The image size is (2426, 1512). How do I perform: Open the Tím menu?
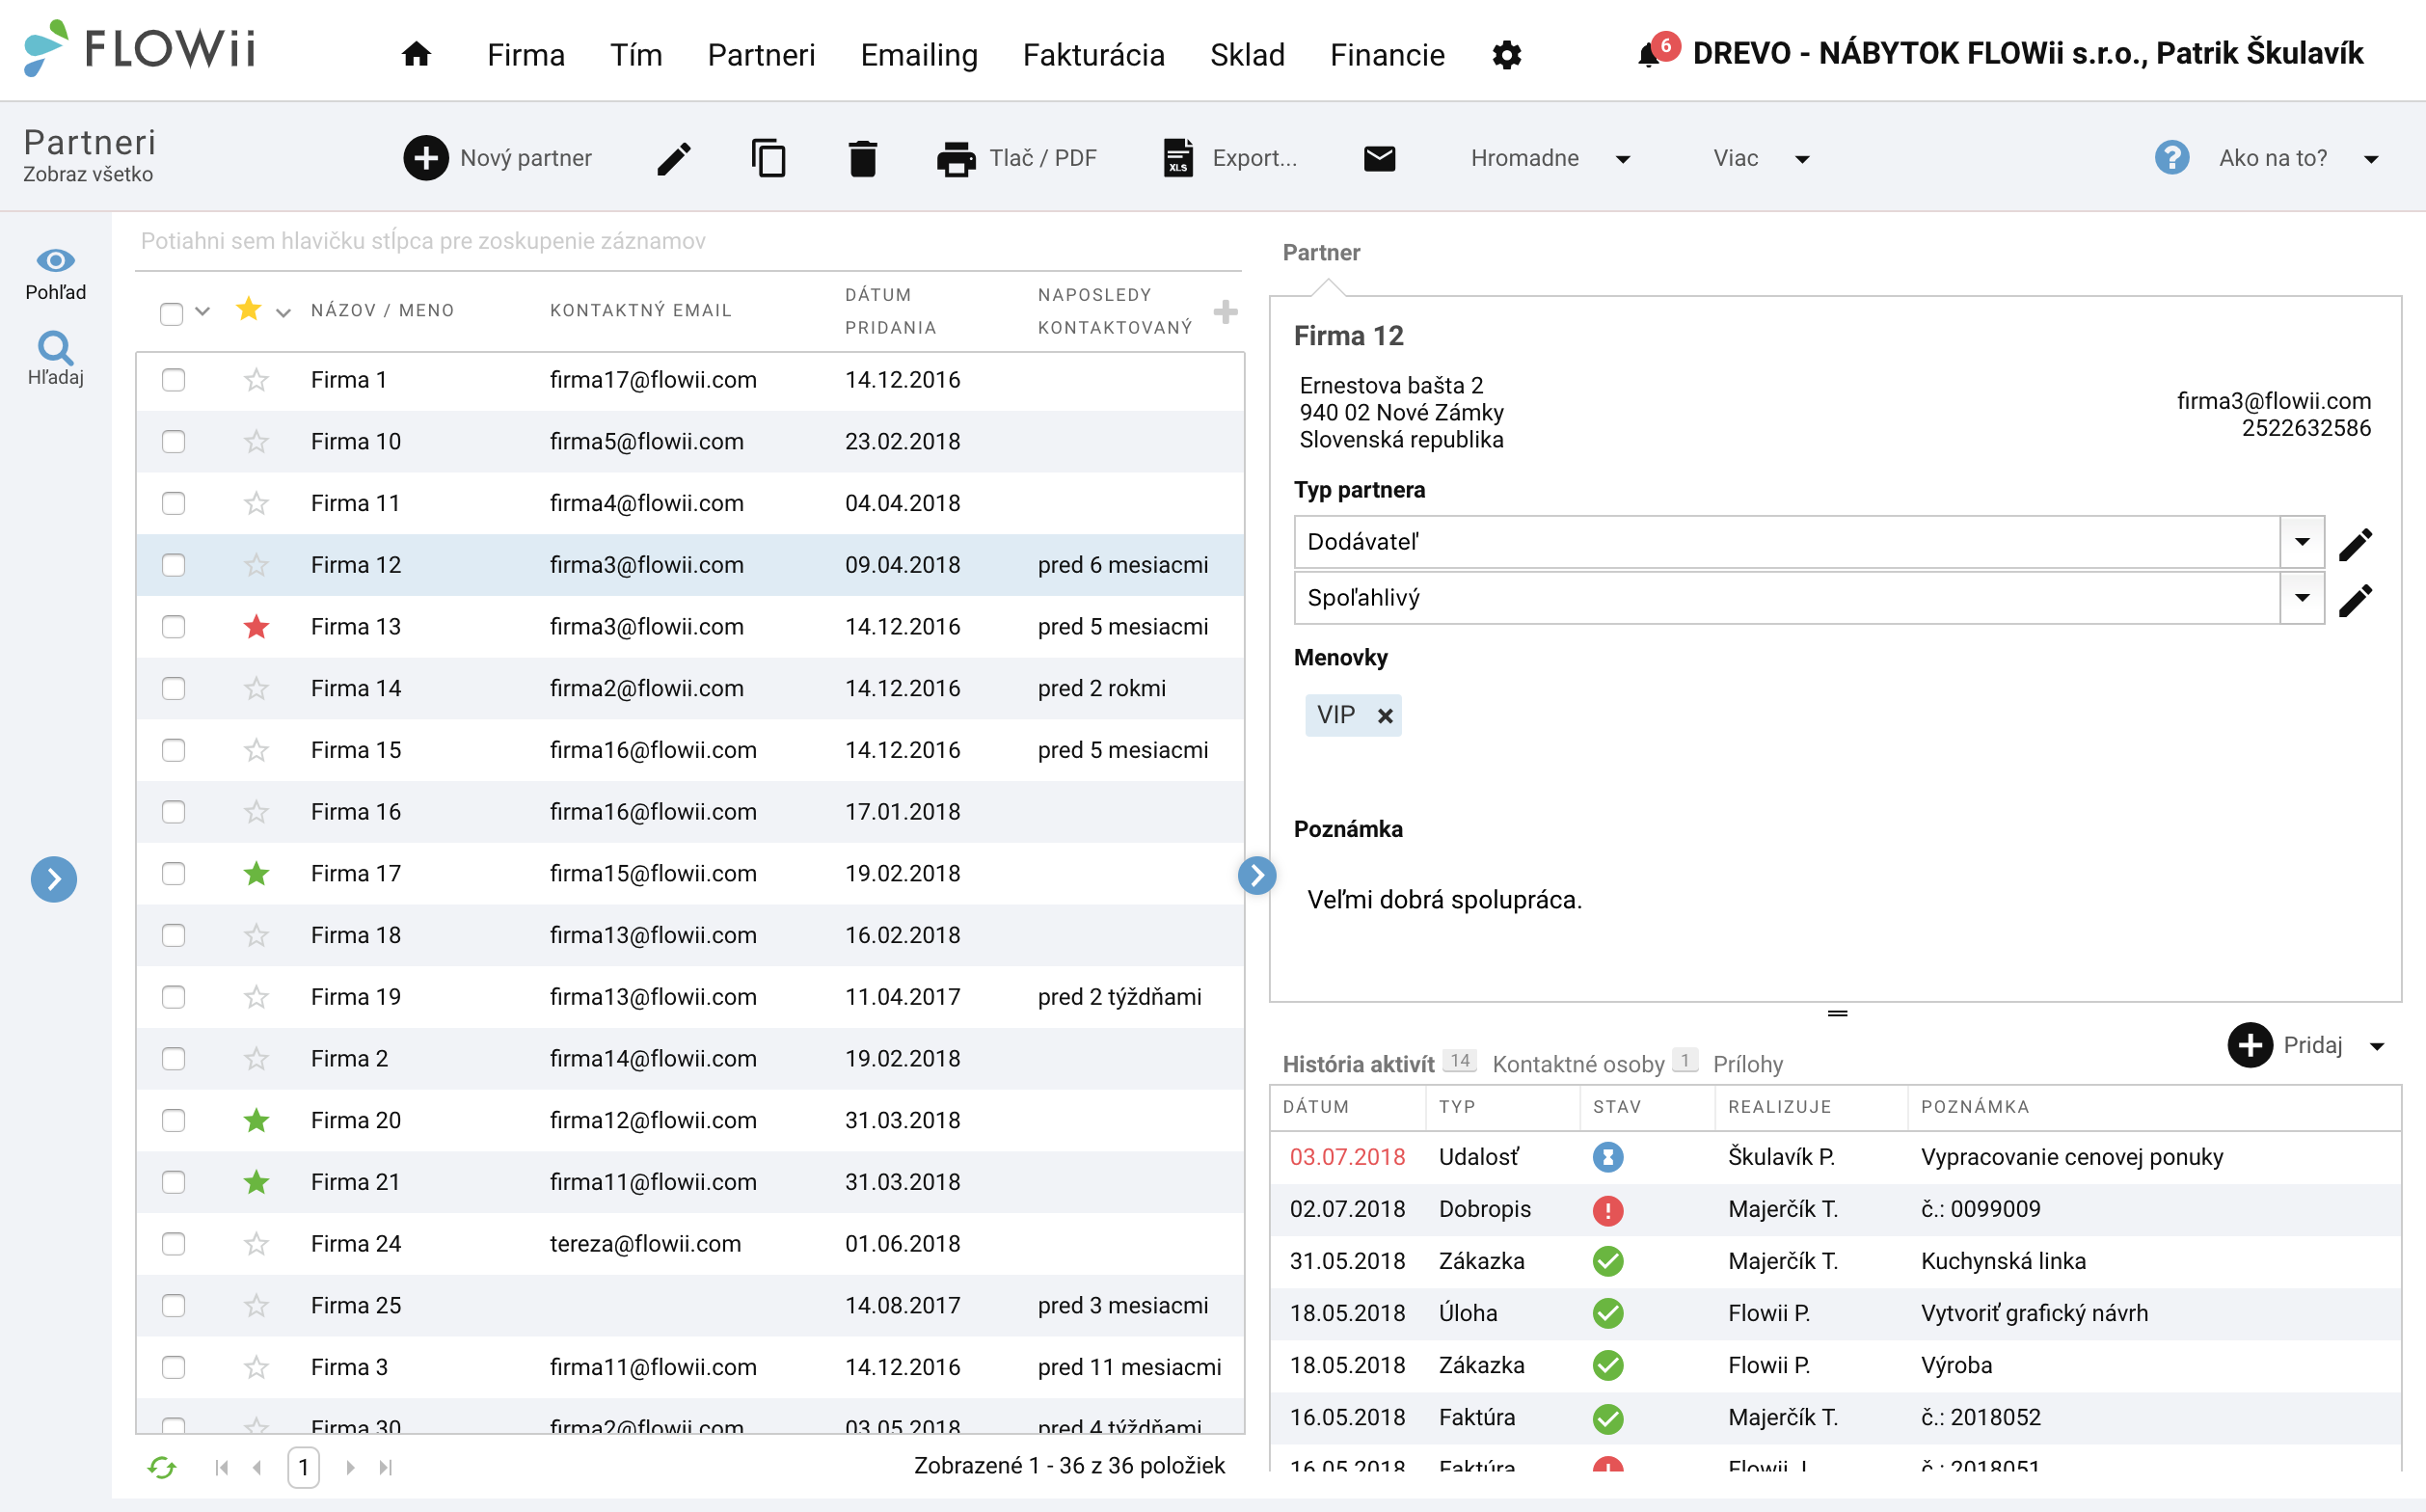[x=636, y=55]
